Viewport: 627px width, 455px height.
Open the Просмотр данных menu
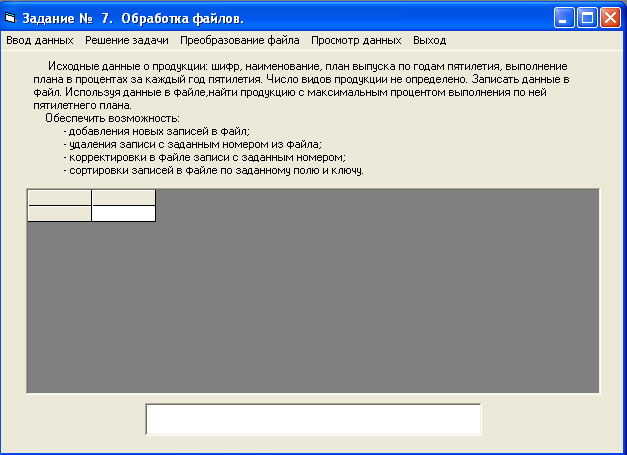pyautogui.click(x=356, y=40)
